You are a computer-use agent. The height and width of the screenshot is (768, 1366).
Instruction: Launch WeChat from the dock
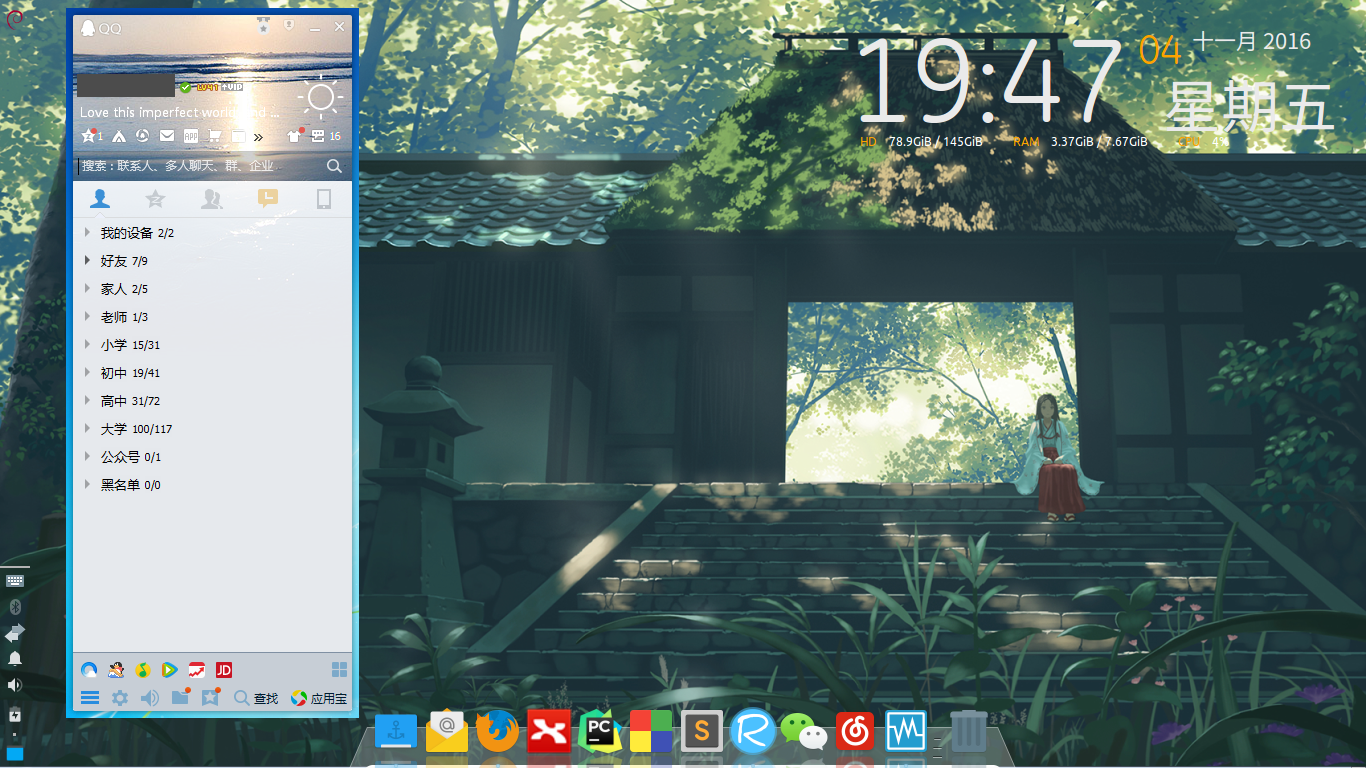point(804,731)
